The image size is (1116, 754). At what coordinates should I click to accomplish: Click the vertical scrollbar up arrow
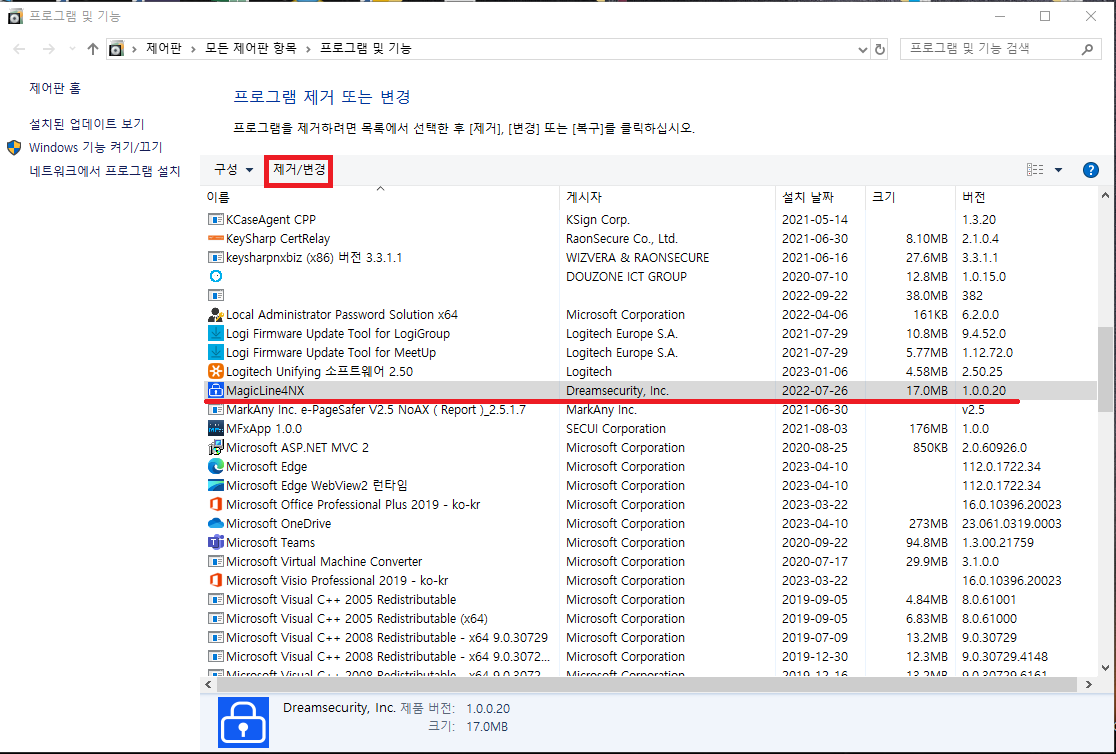1105,195
